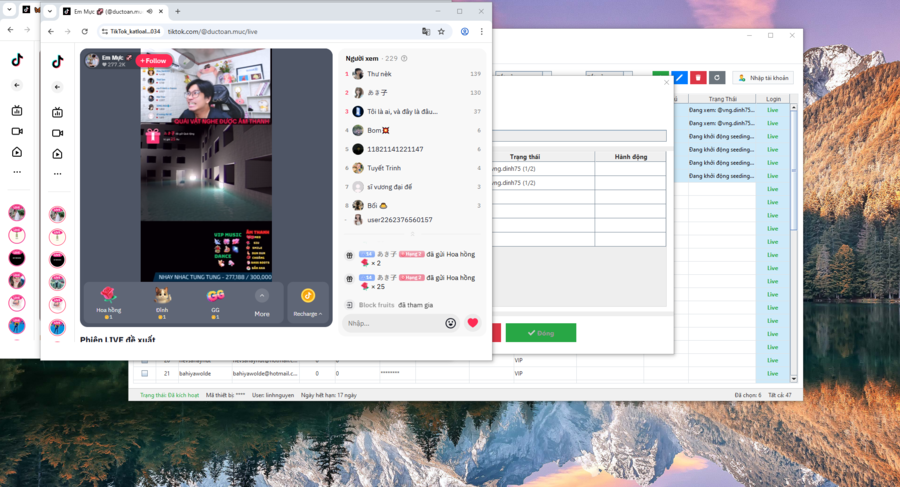
Task: Open the LIVE icon in front TikTok sidebar
Action: point(57,113)
